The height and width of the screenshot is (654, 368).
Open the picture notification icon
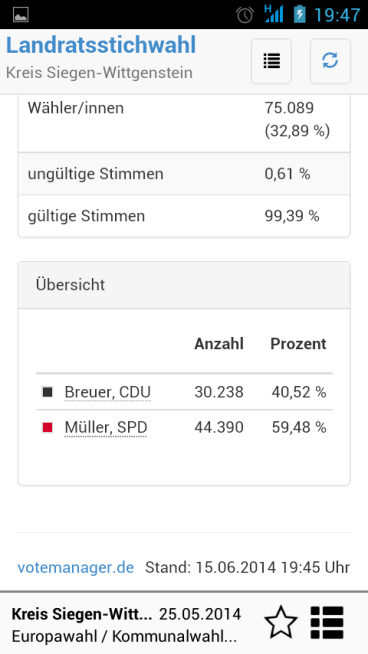(20, 15)
